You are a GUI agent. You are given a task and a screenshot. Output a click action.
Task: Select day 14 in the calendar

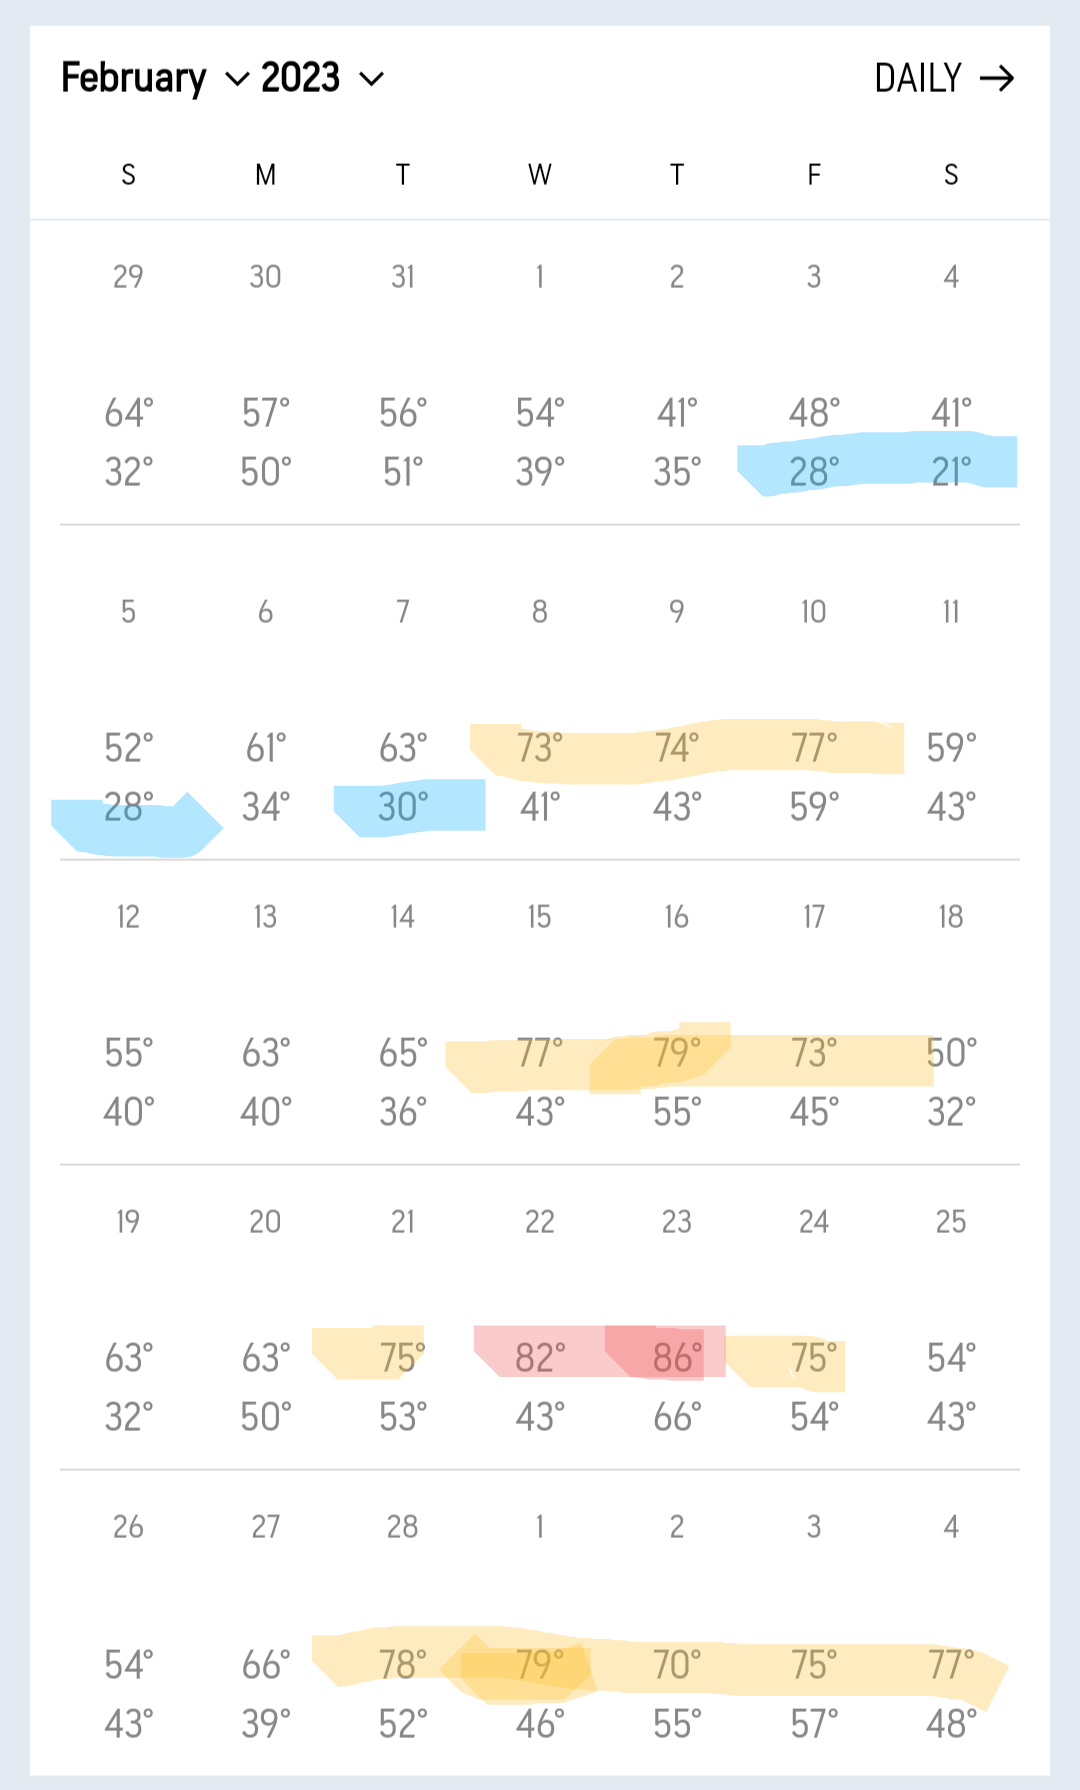tap(403, 917)
